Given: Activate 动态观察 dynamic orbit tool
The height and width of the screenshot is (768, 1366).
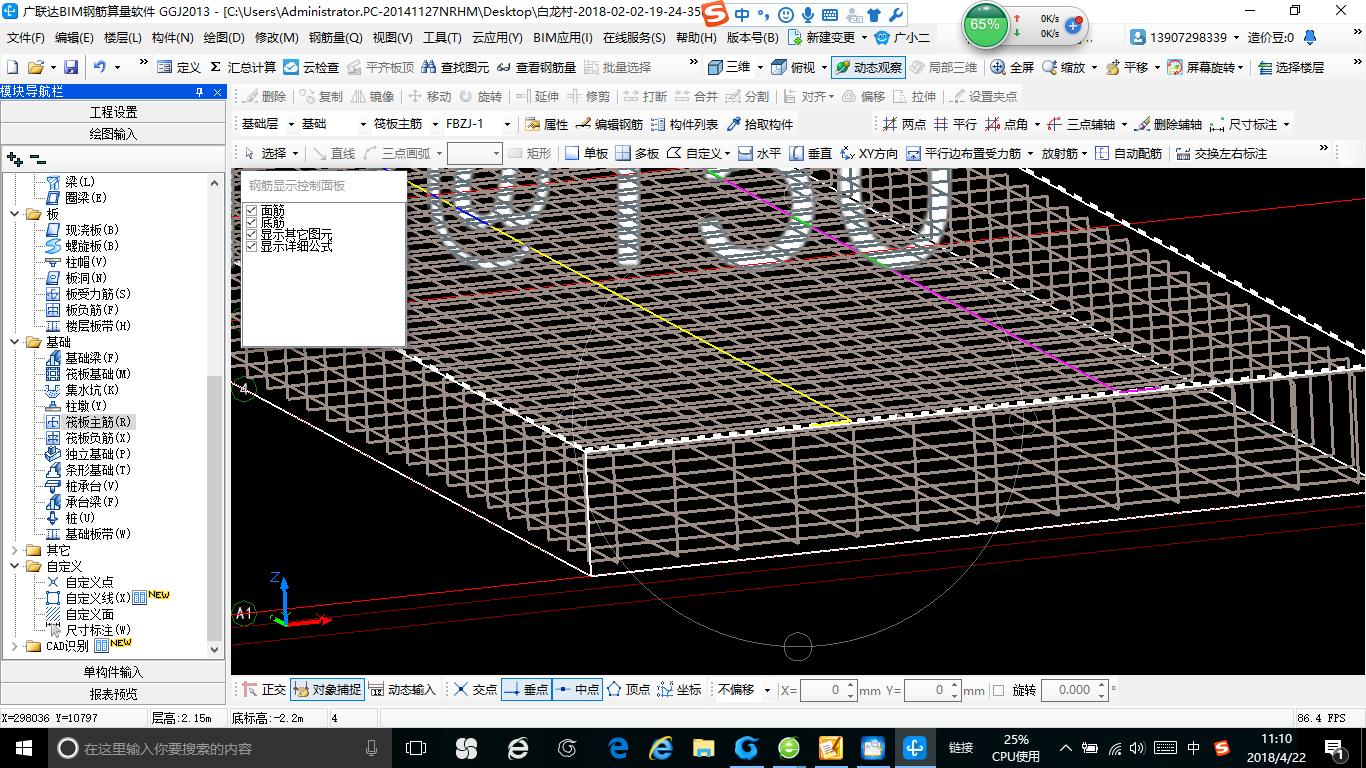Looking at the screenshot, I should (868, 67).
